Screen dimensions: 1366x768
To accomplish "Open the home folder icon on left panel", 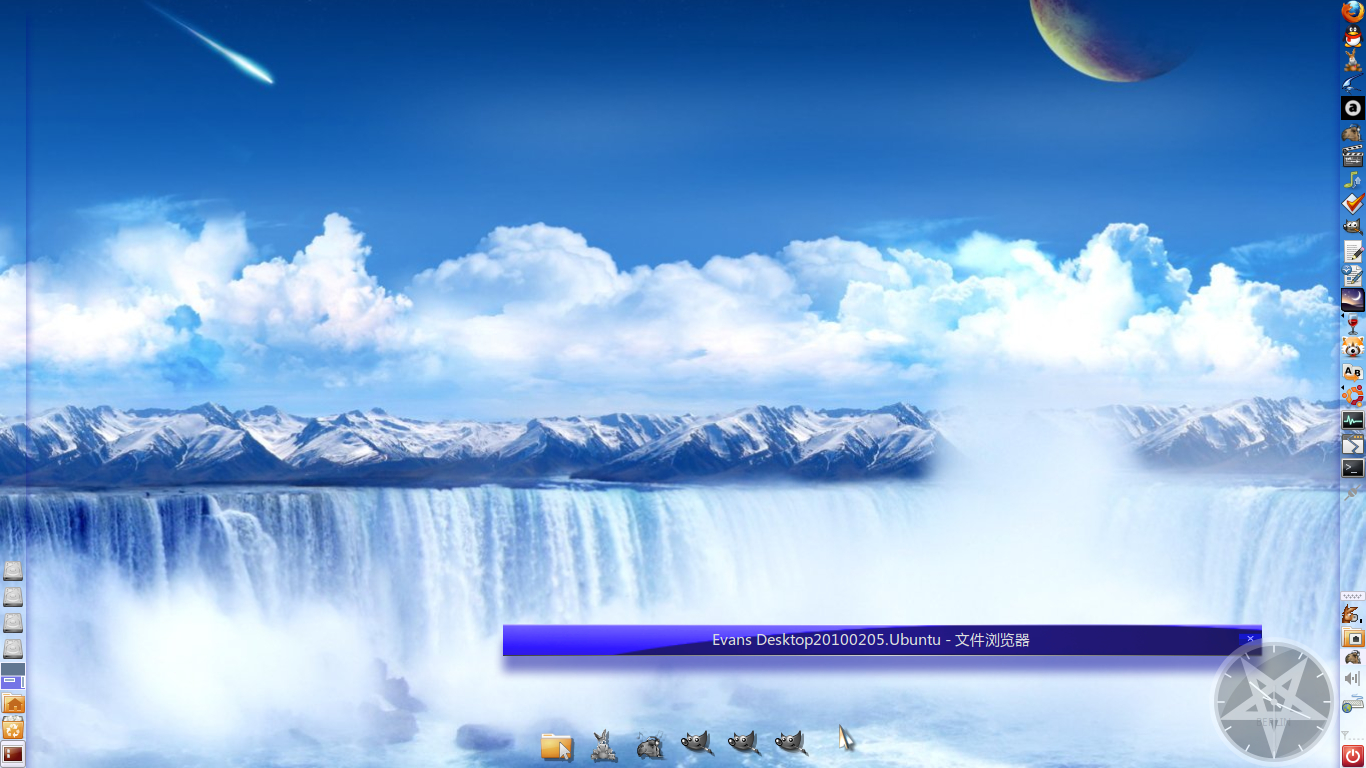I will tap(13, 704).
